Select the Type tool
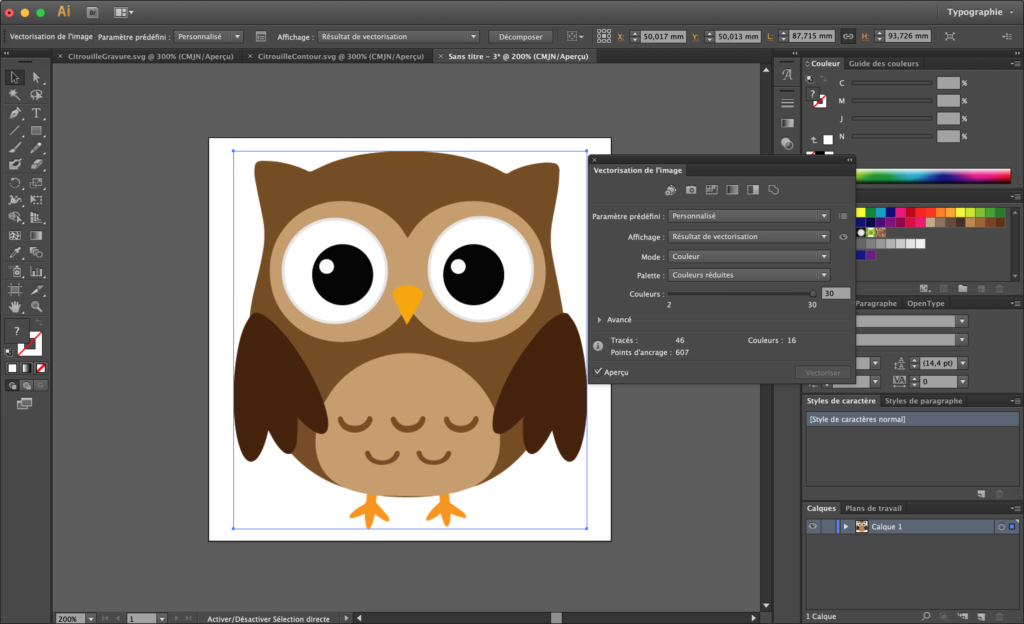The height and width of the screenshot is (624, 1024). (35, 113)
